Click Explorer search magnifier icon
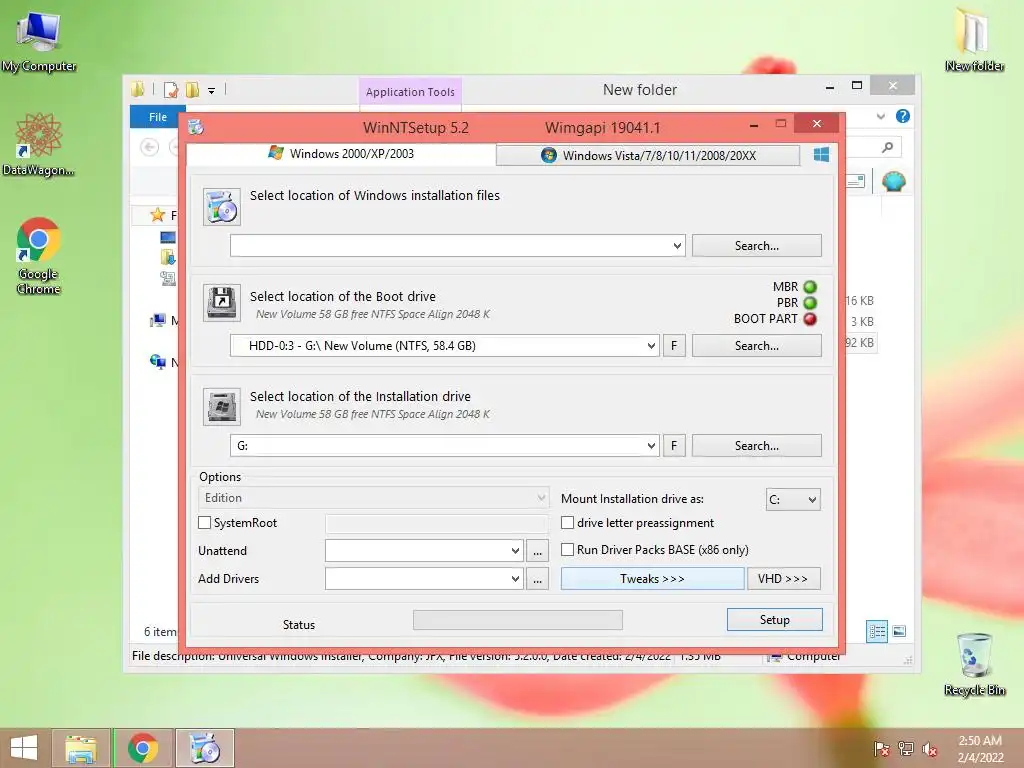Screen dimensions: 1024x768 887,147
